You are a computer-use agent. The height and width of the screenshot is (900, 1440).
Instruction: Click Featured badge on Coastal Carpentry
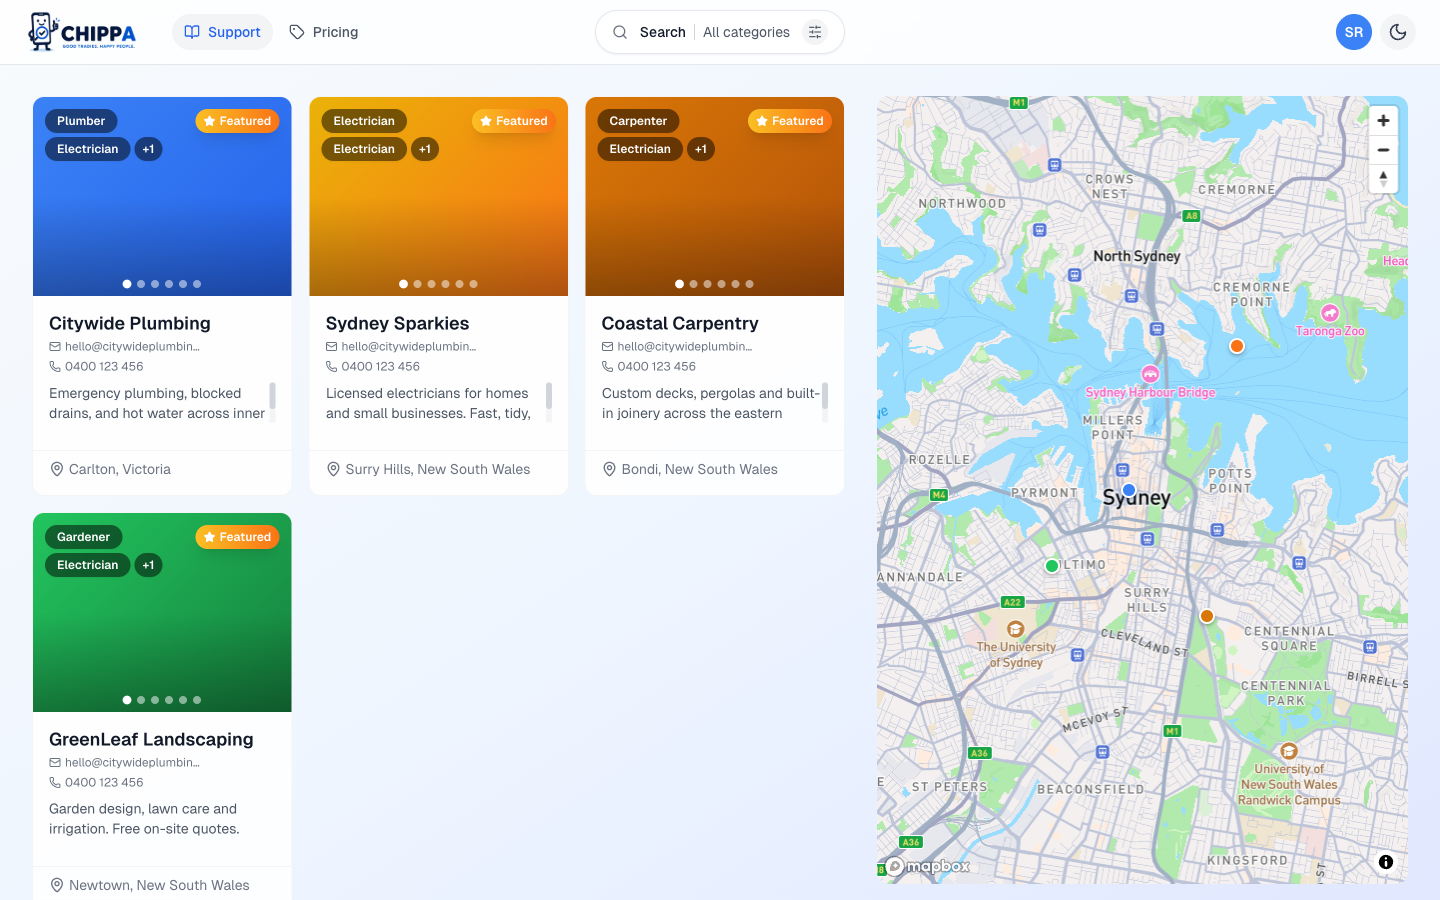pyautogui.click(x=790, y=121)
